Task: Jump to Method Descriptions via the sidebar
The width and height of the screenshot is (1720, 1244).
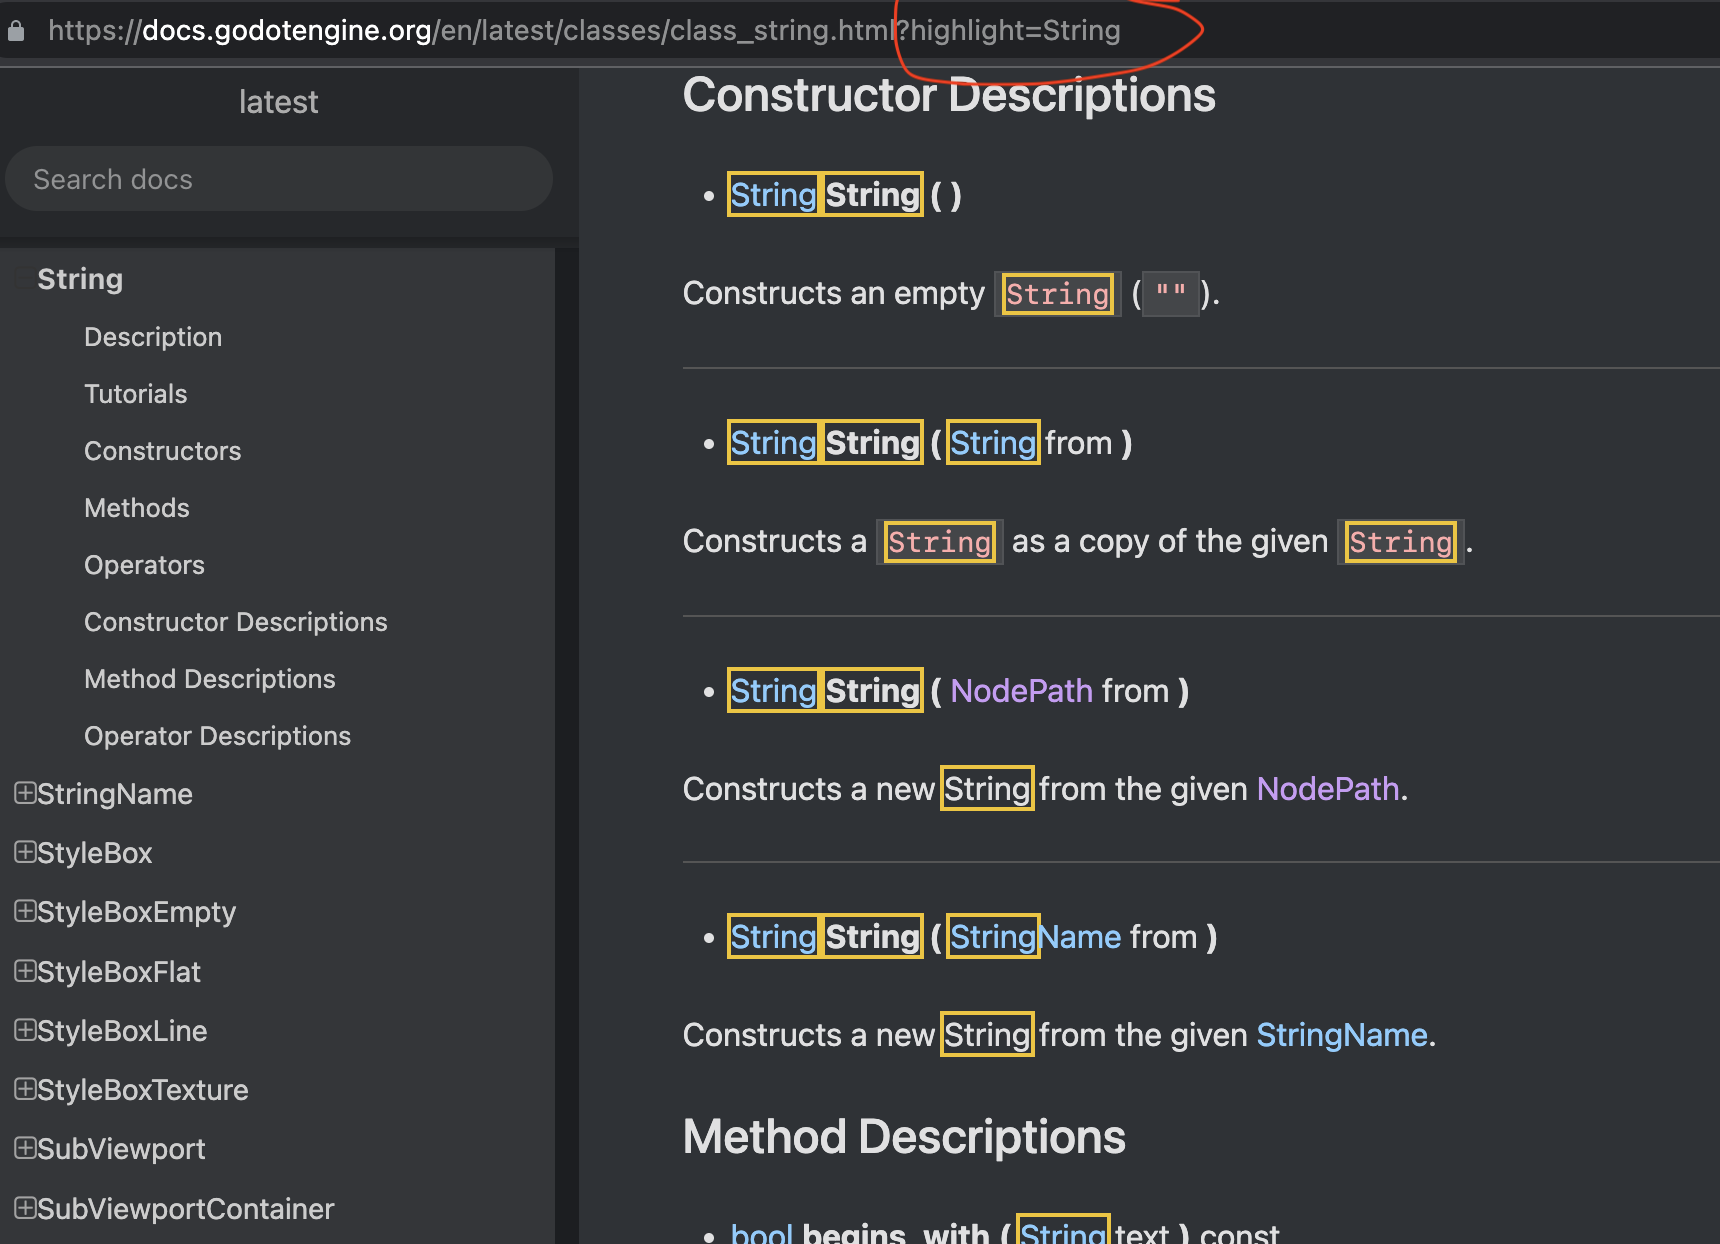Action: [209, 678]
